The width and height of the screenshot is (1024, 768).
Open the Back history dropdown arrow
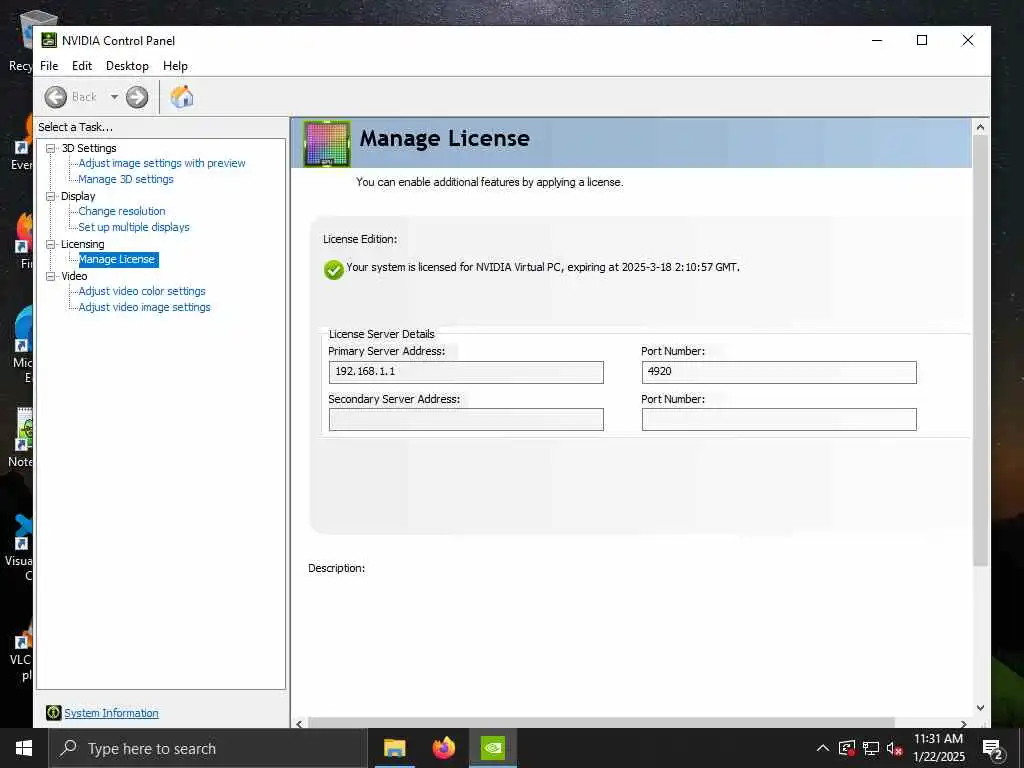(x=114, y=97)
